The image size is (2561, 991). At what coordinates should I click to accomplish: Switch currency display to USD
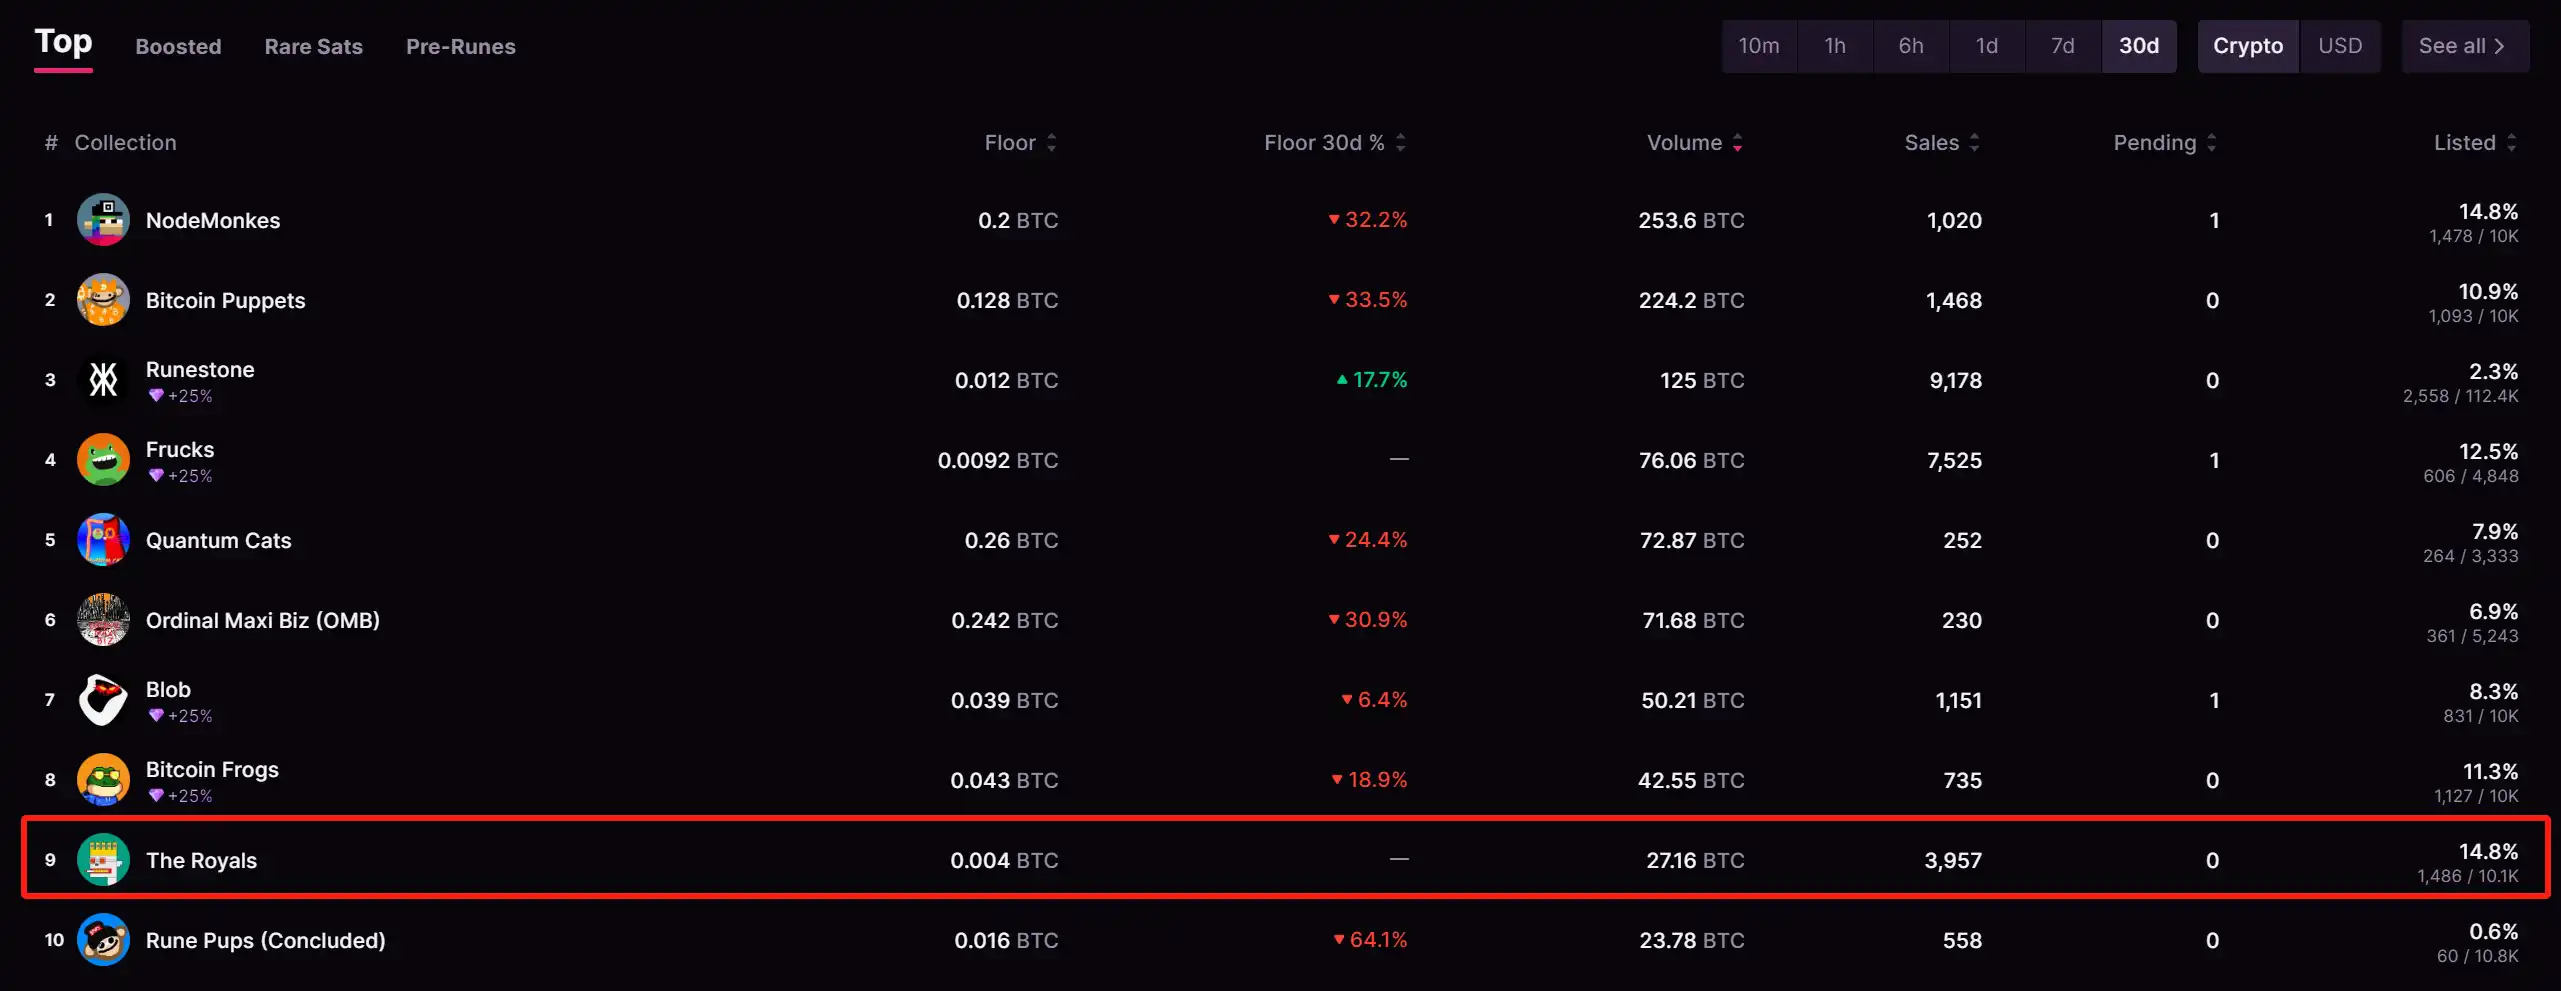click(2340, 46)
